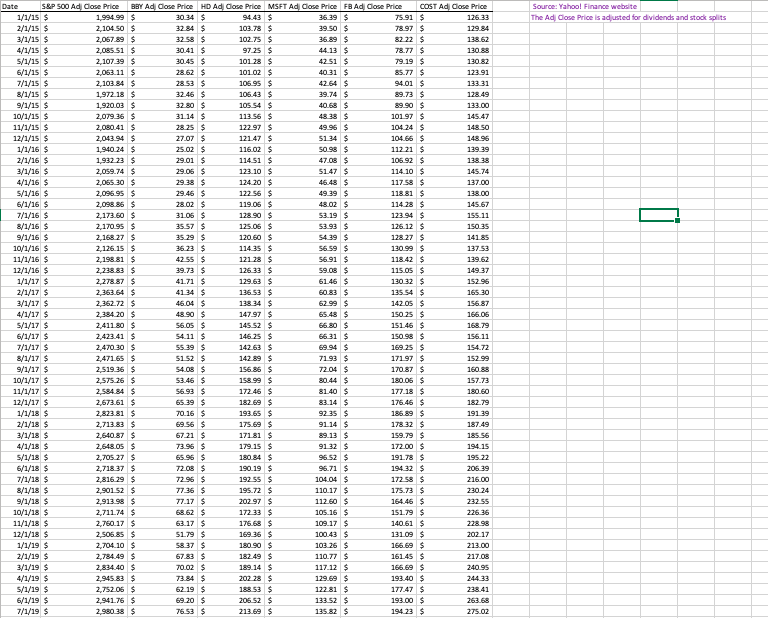The image size is (768, 618).
Task: Select the date cell 9/1/18
Action: tap(21, 501)
